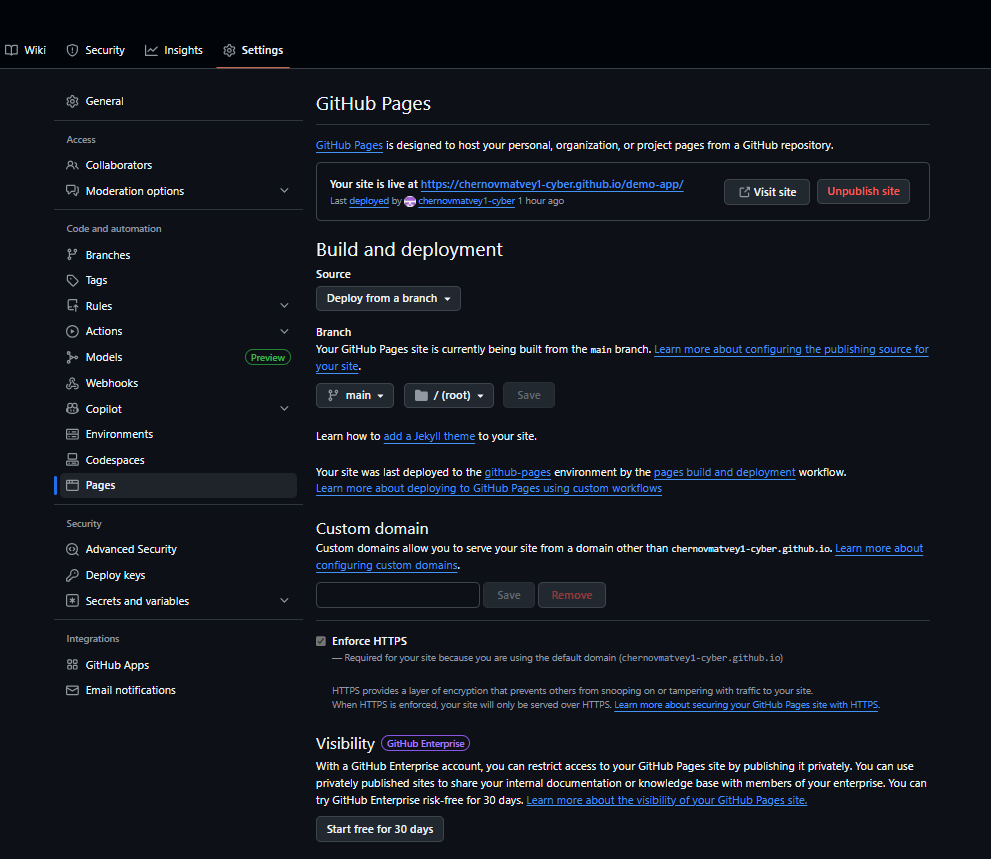
Task: Expand the Secrets and variables section
Action: pyautogui.click(x=284, y=601)
